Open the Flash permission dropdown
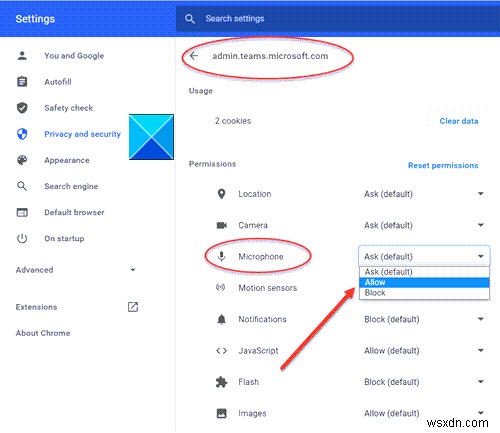The width and height of the screenshot is (500, 433). point(424,382)
